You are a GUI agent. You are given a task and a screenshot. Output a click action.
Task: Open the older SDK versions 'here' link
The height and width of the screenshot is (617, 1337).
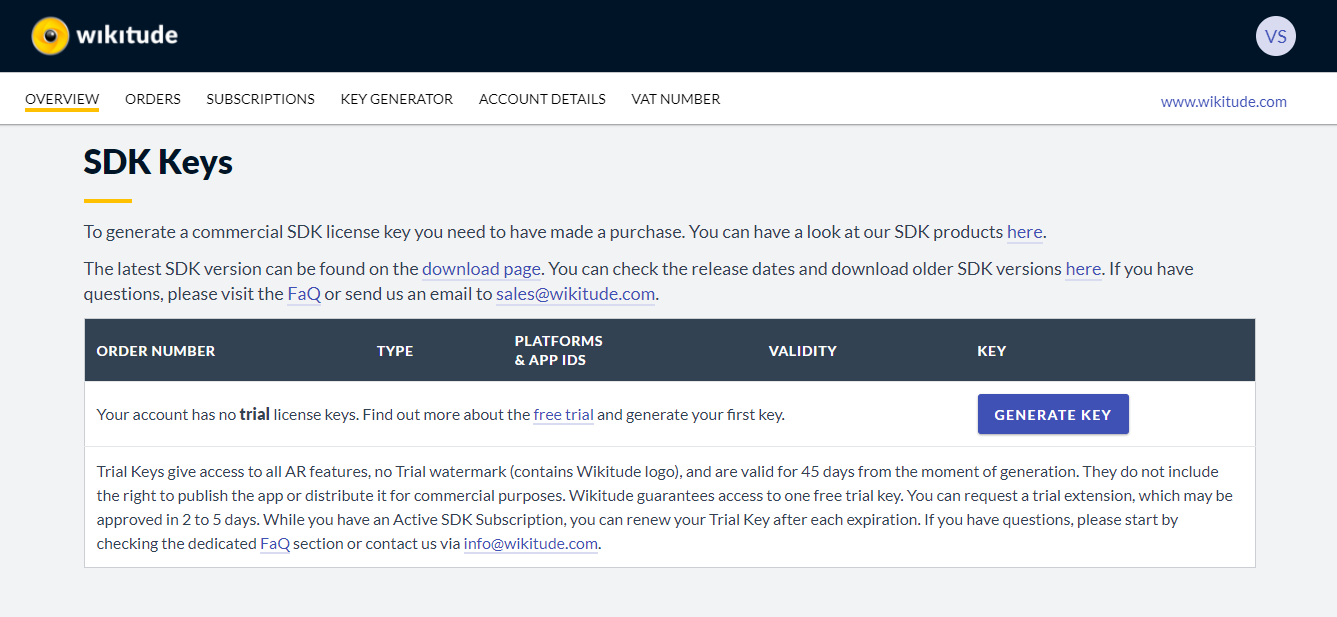click(x=1083, y=268)
